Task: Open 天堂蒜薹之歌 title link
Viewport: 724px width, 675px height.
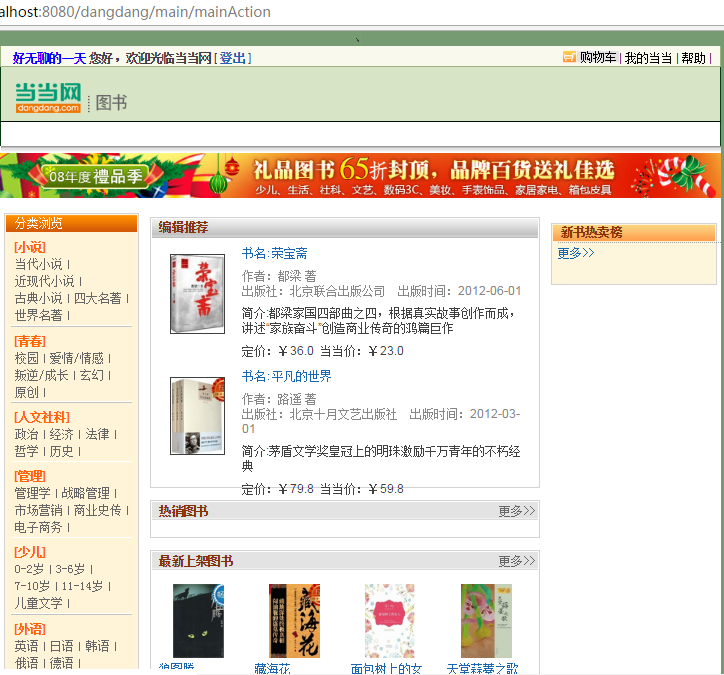Action: pos(483,668)
